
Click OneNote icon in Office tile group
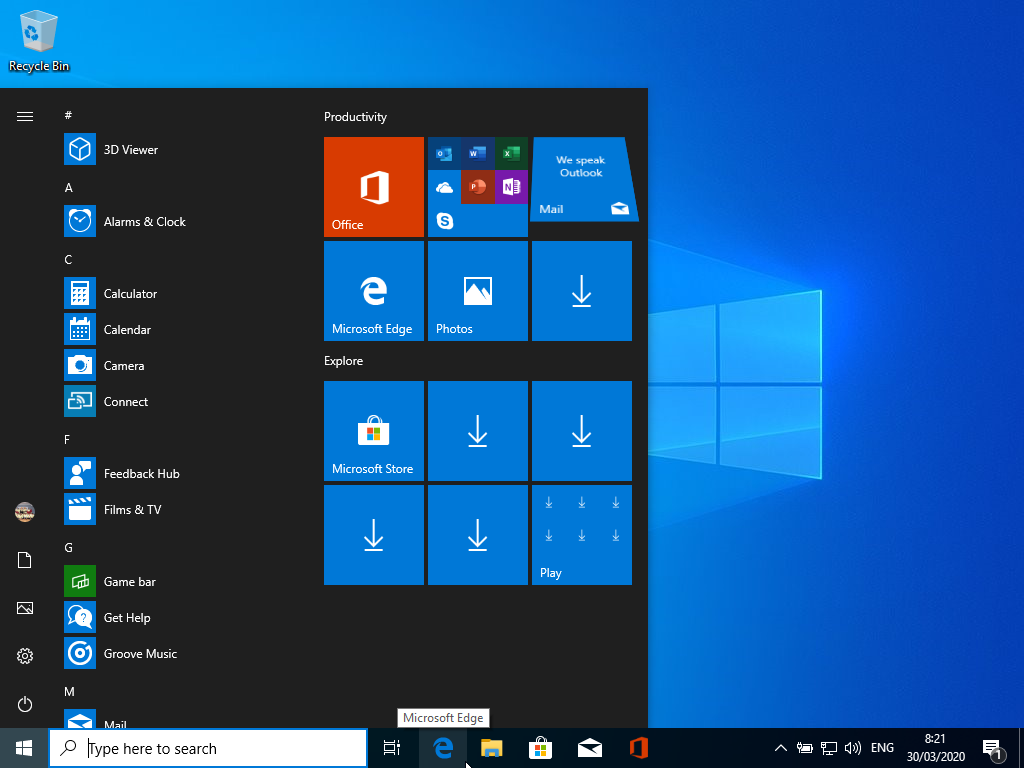[511, 187]
